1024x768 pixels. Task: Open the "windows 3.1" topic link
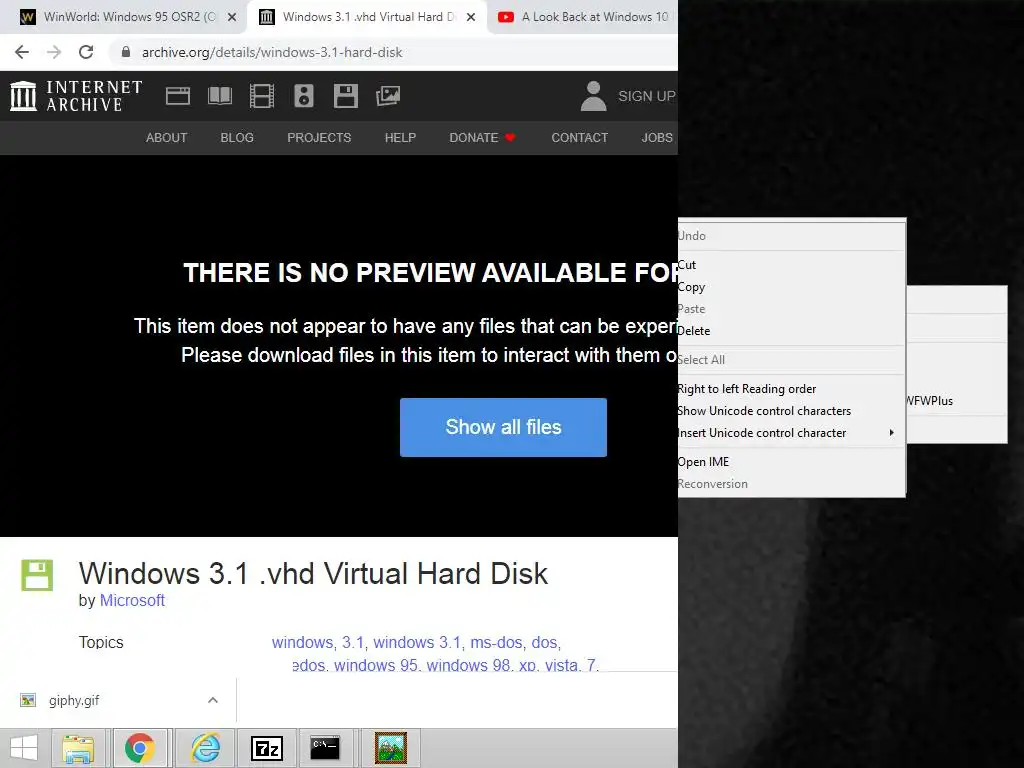[x=417, y=642]
